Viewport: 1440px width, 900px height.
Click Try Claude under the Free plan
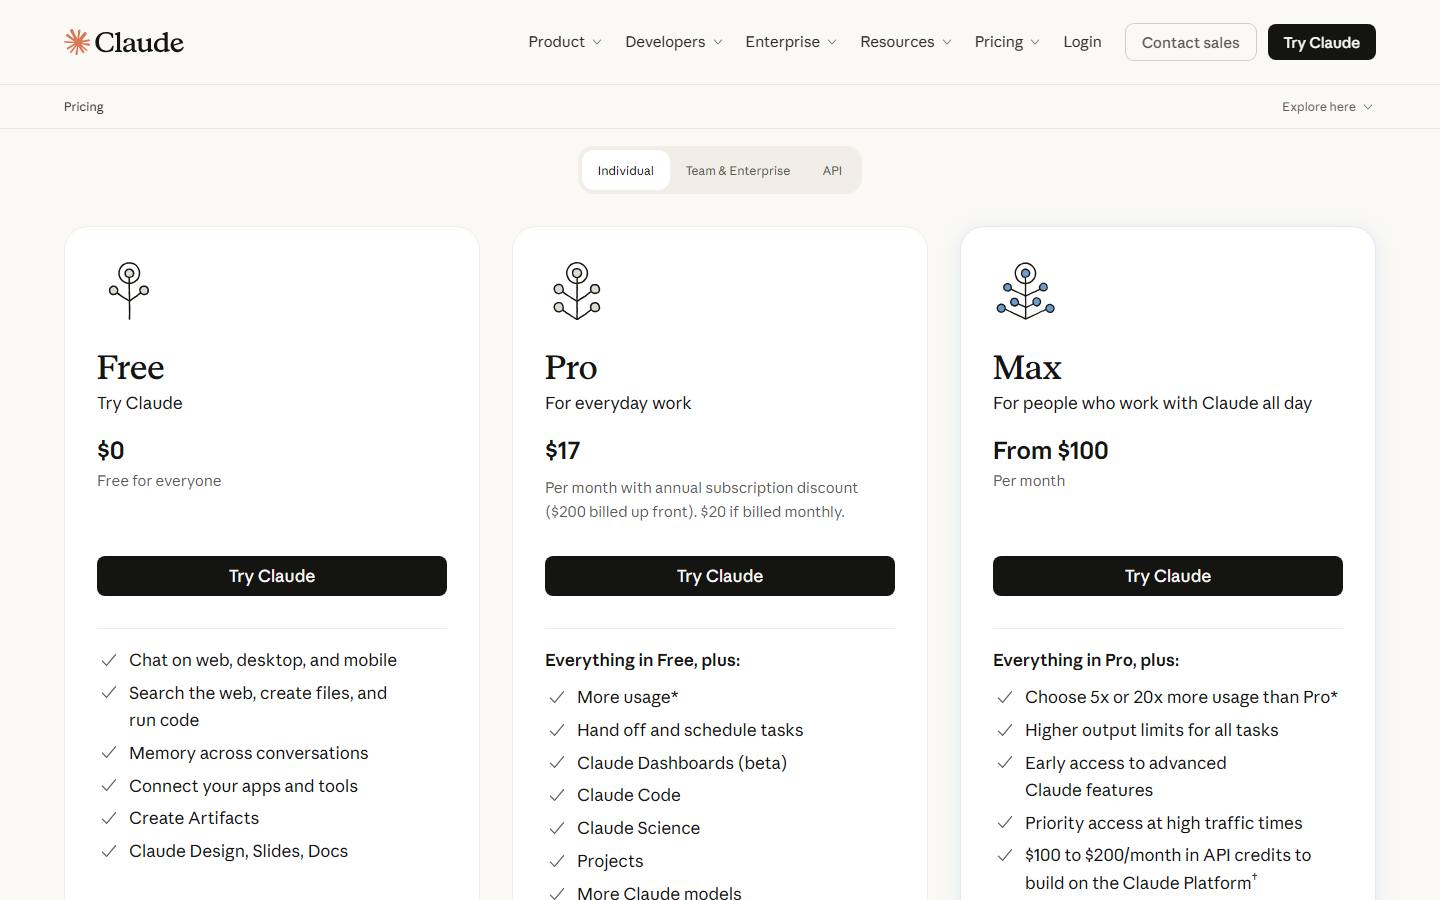pos(272,576)
